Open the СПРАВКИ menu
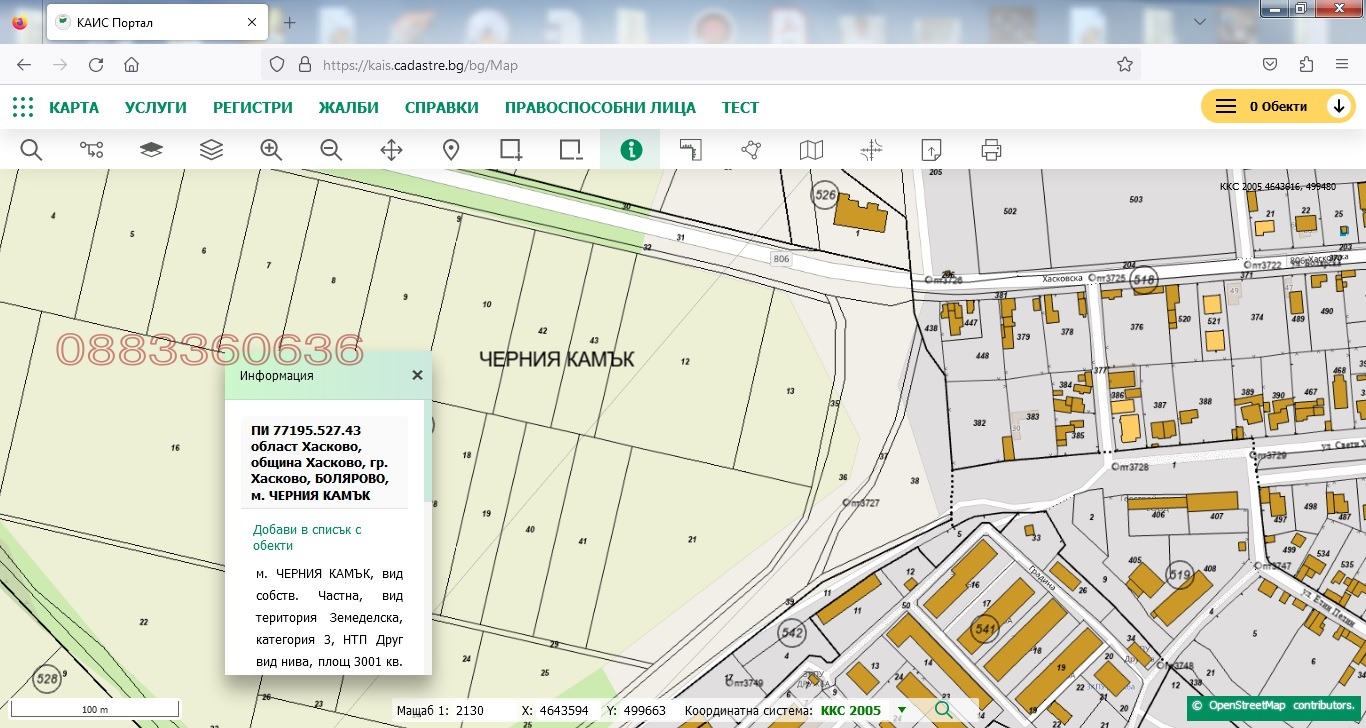 441,107
